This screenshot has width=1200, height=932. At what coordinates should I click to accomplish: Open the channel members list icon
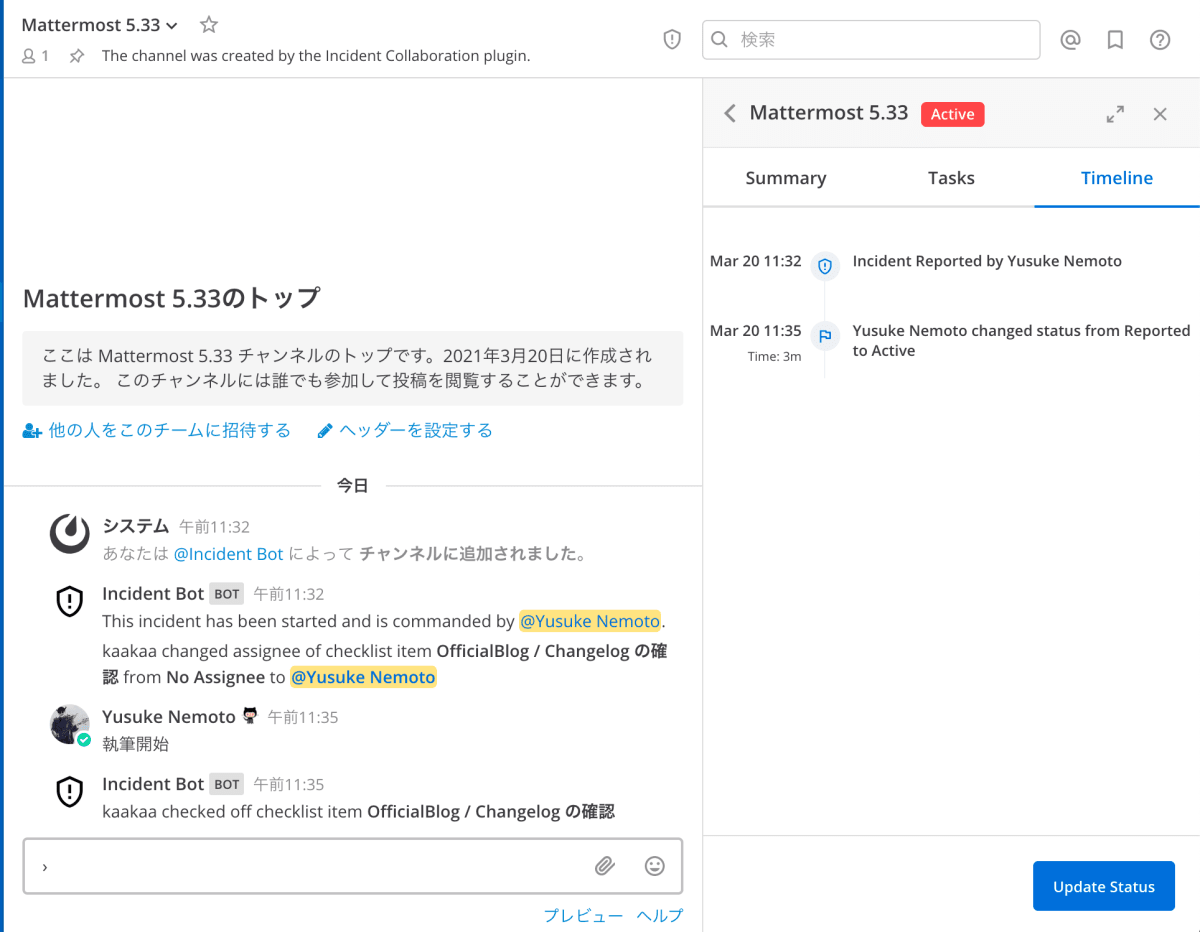35,57
